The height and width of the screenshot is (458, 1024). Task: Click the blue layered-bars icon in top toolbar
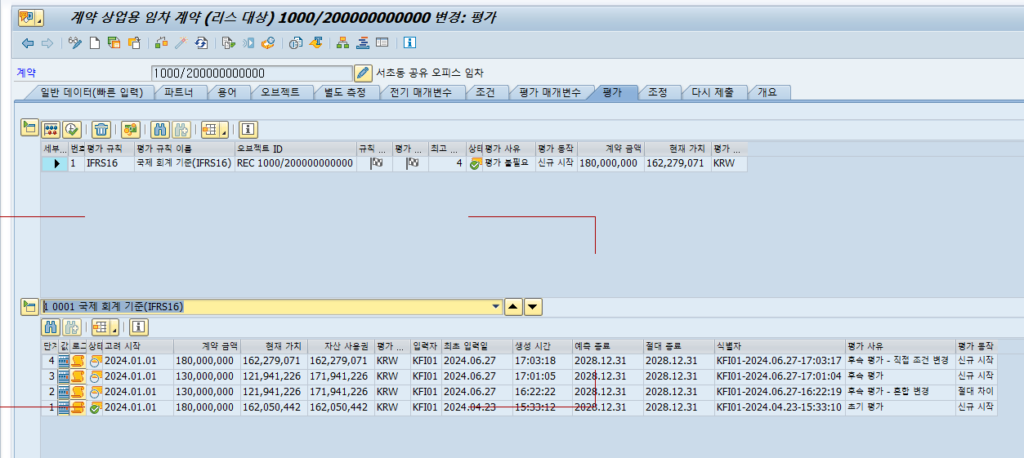click(362, 44)
